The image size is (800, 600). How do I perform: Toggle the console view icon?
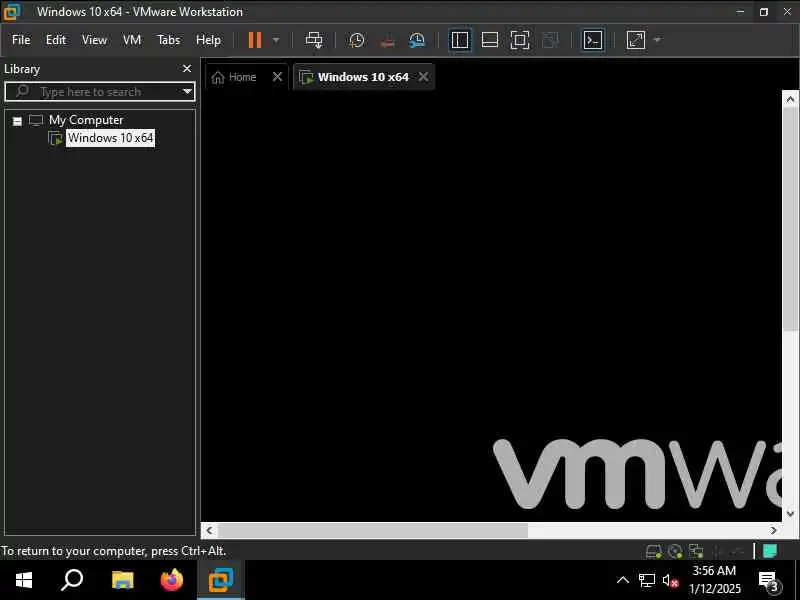click(x=593, y=40)
